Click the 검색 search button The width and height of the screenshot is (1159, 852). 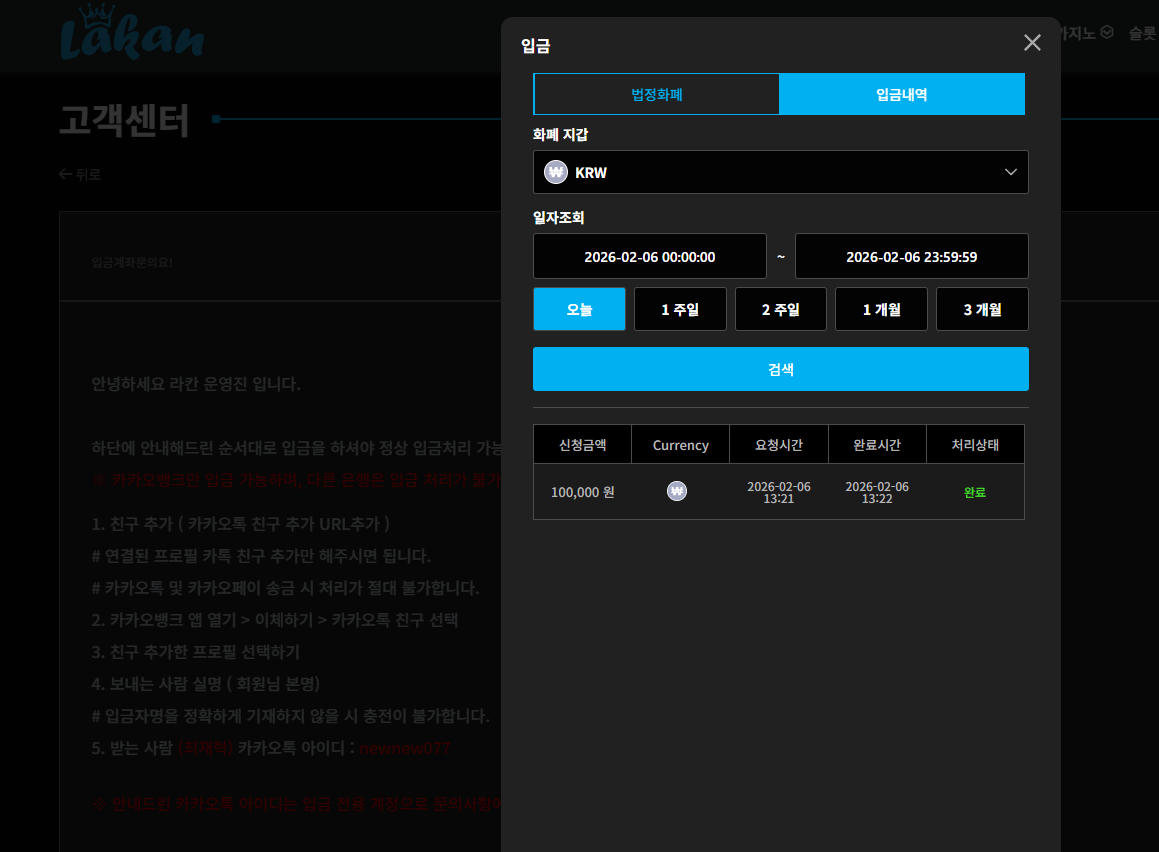coord(781,369)
